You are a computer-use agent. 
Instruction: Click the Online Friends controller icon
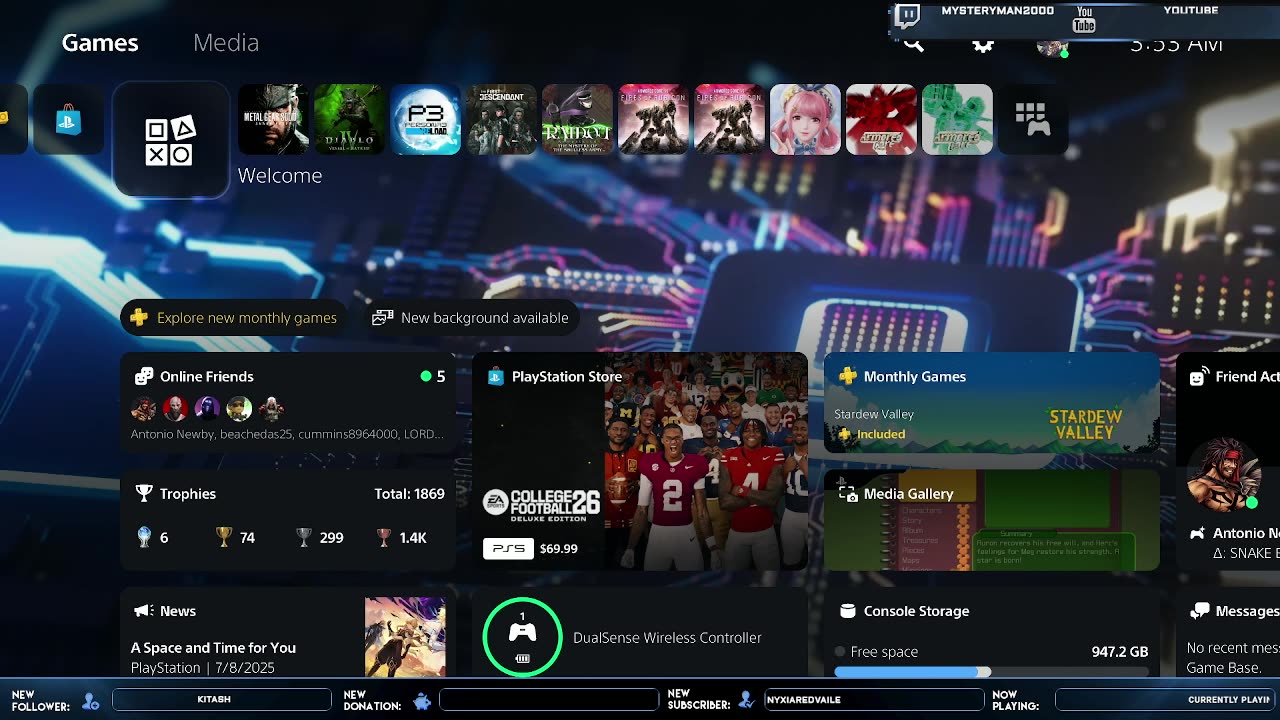tap(144, 376)
